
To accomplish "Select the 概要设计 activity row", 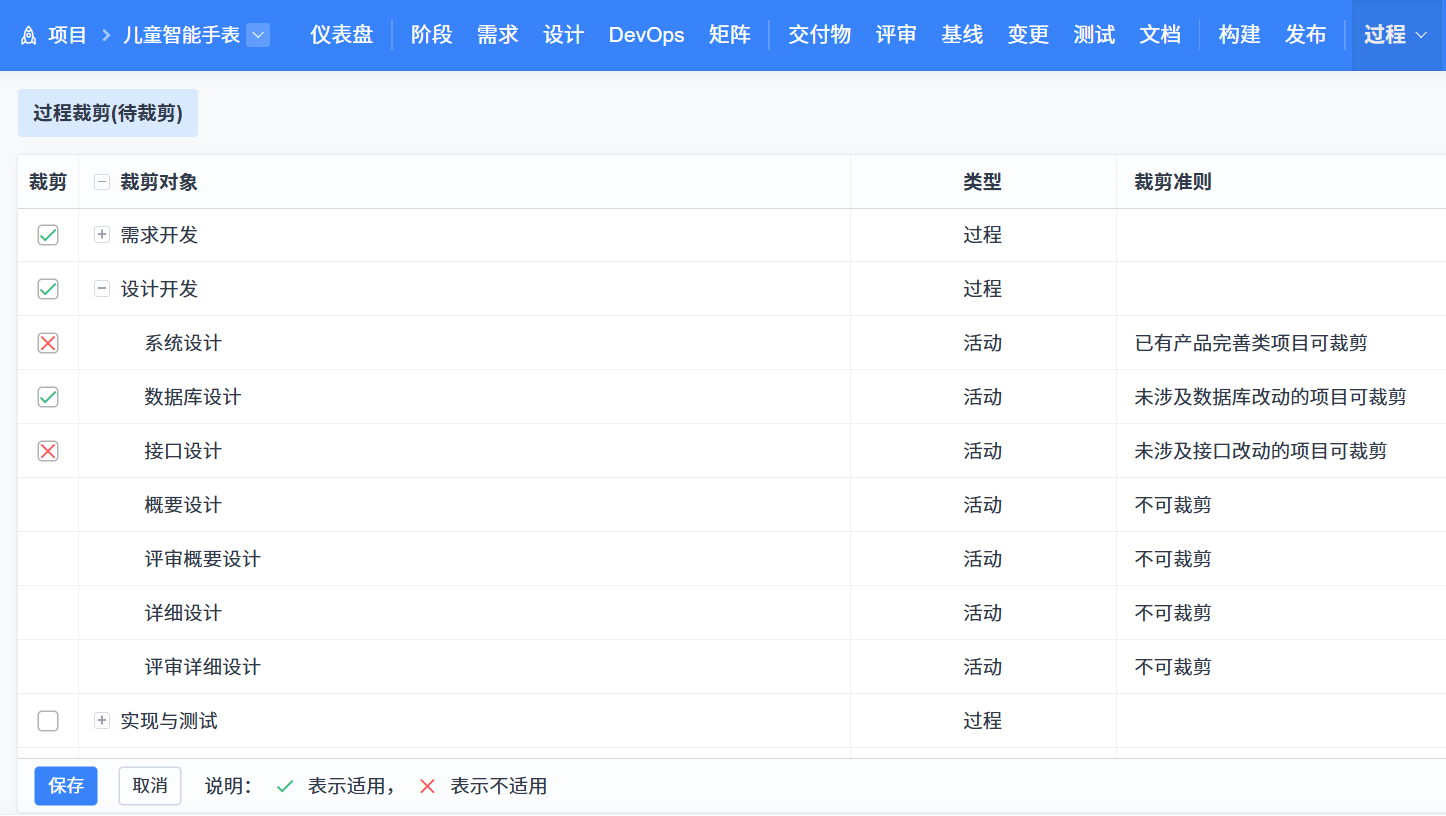I will point(732,505).
